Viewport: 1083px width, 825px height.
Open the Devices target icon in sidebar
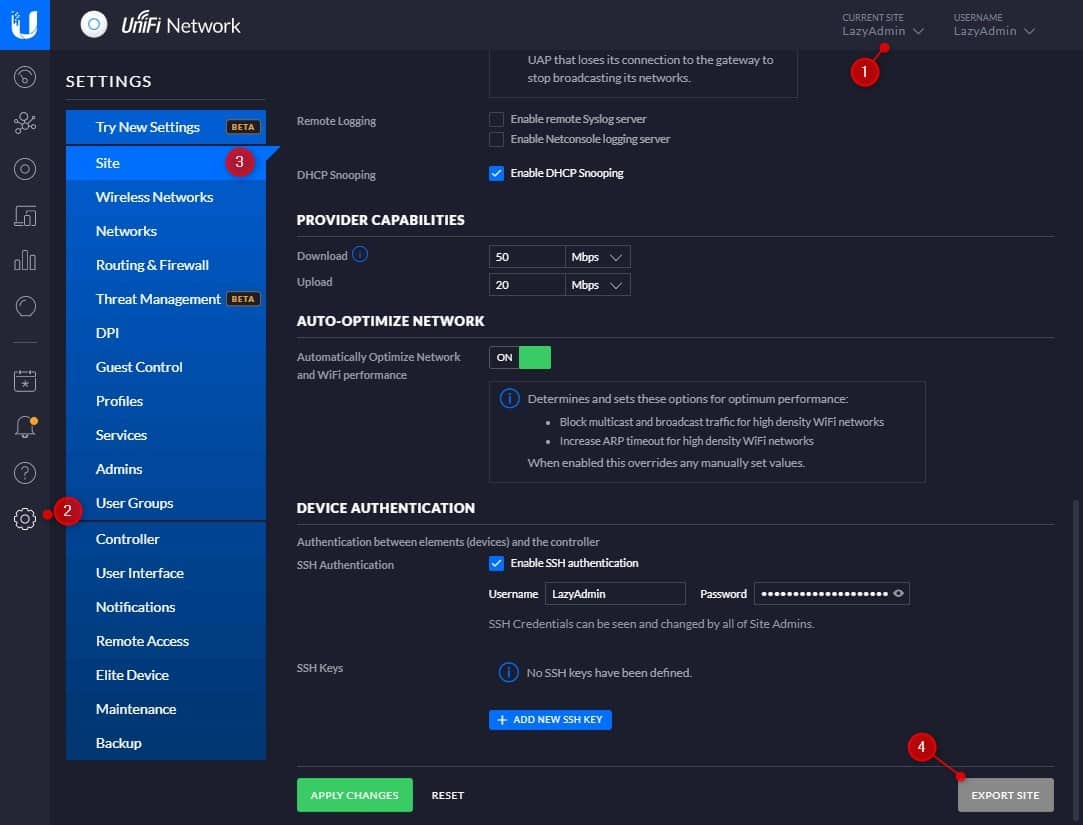pos(25,169)
